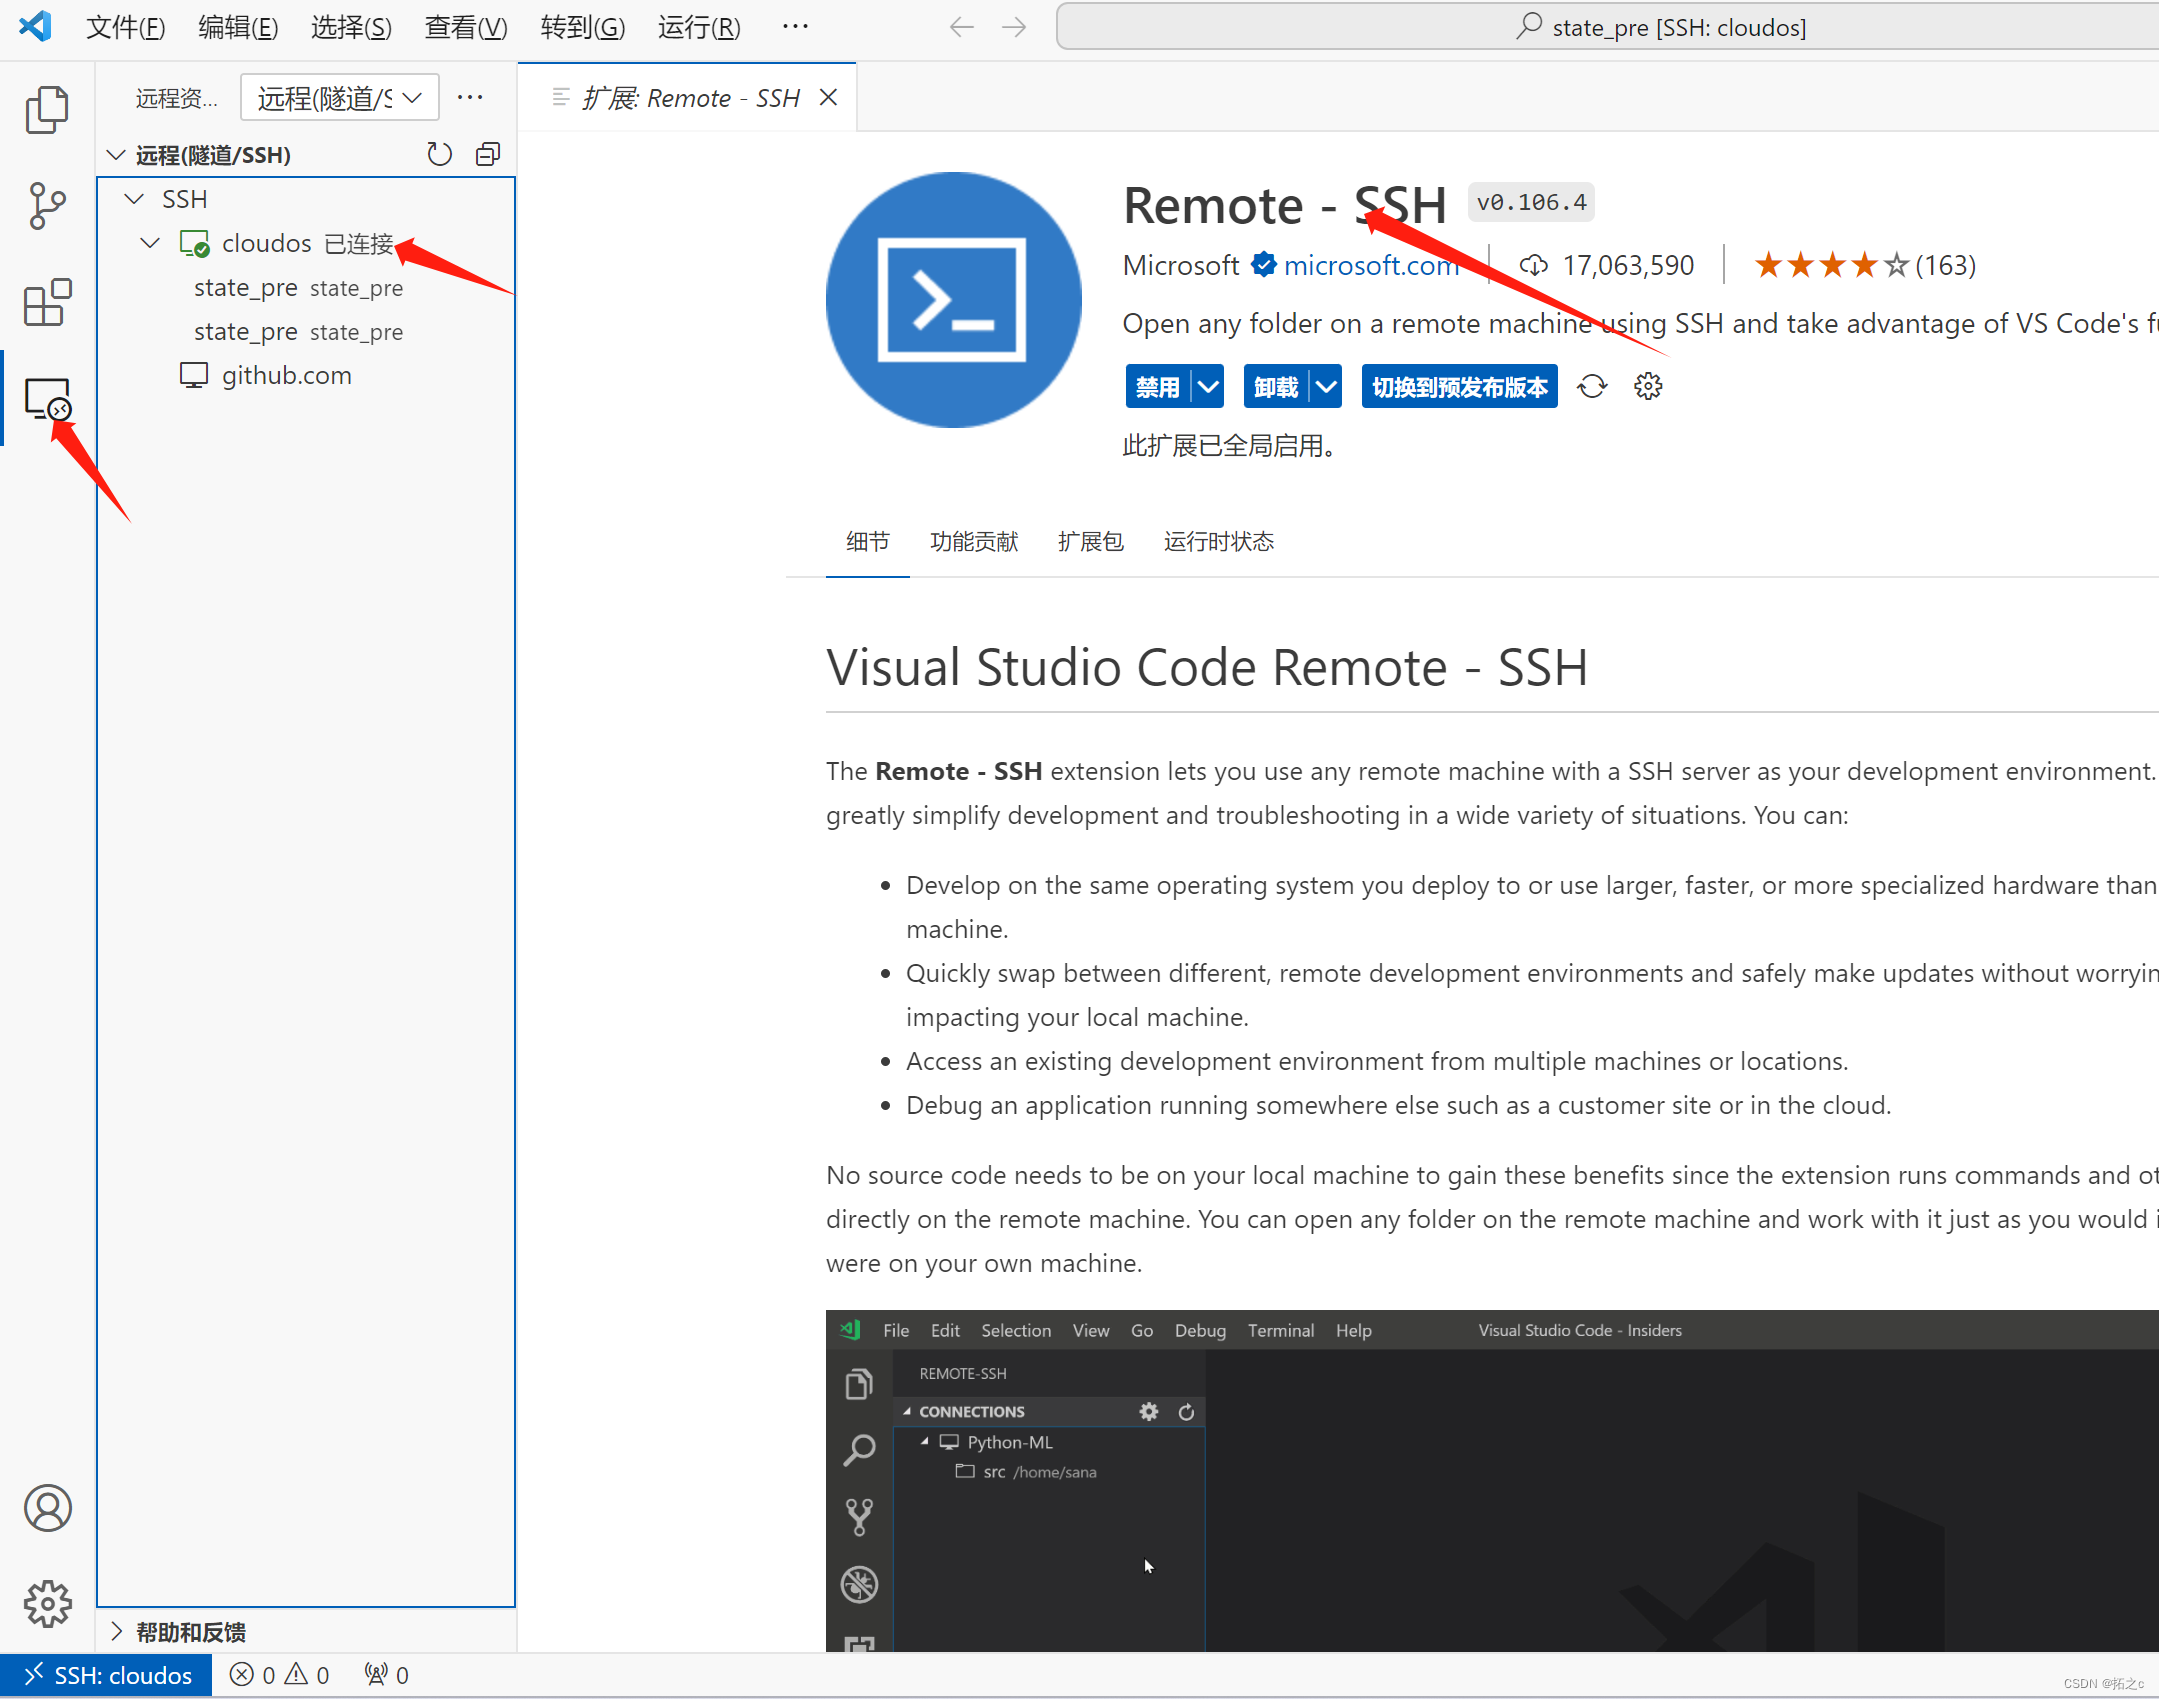Click the Microsoft publisher name
This screenshot has width=2159, height=1699.
tap(1181, 265)
